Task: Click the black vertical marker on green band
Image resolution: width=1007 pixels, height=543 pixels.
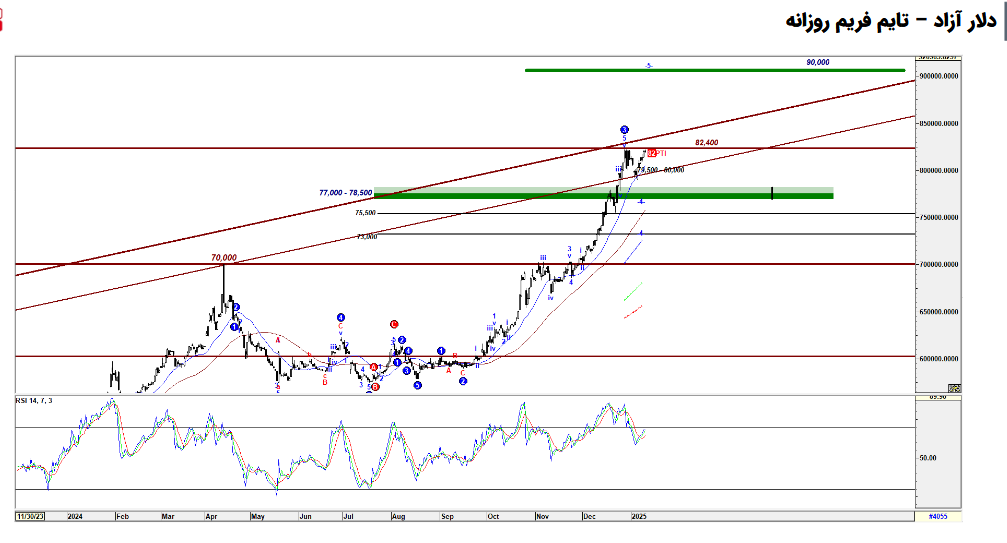Action: pos(772,193)
